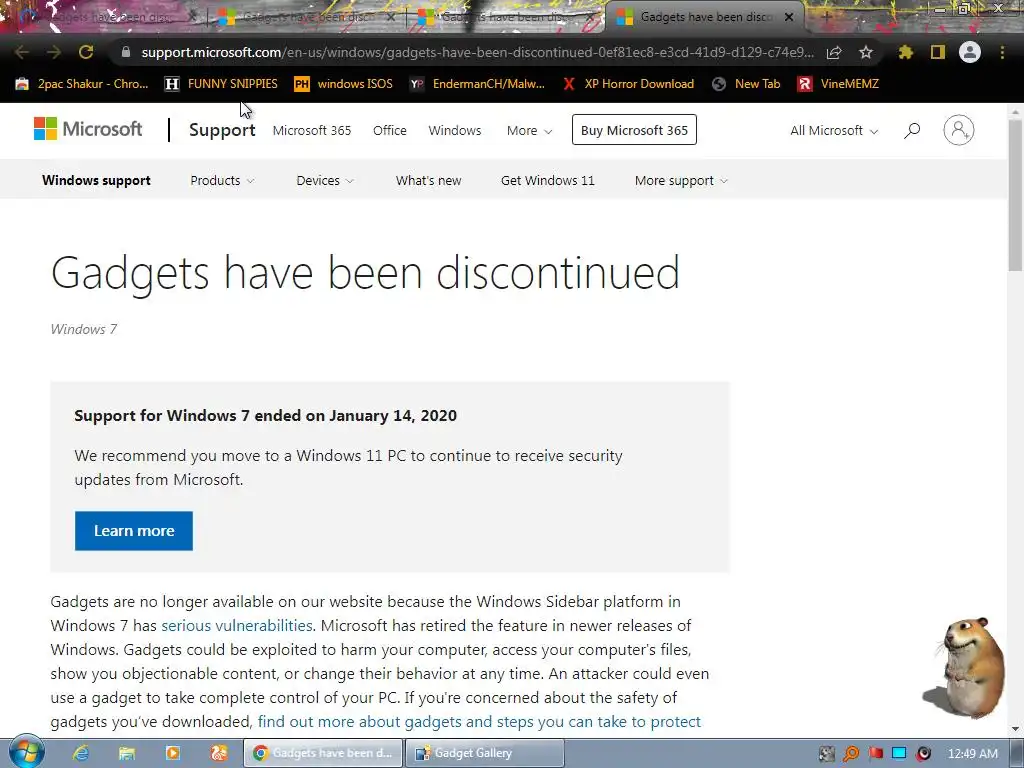Click the Windows support nav item
This screenshot has width=1024, height=768.
[x=96, y=181]
